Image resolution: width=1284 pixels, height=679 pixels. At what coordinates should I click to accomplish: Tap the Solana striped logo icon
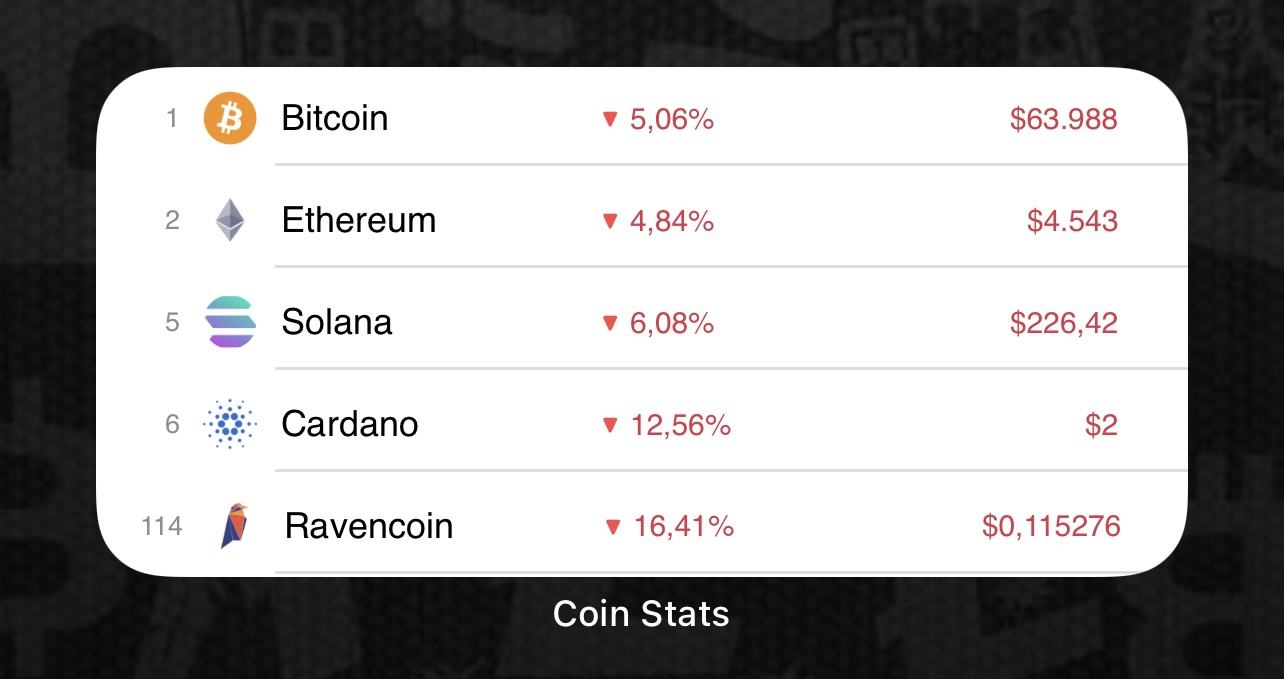point(230,322)
